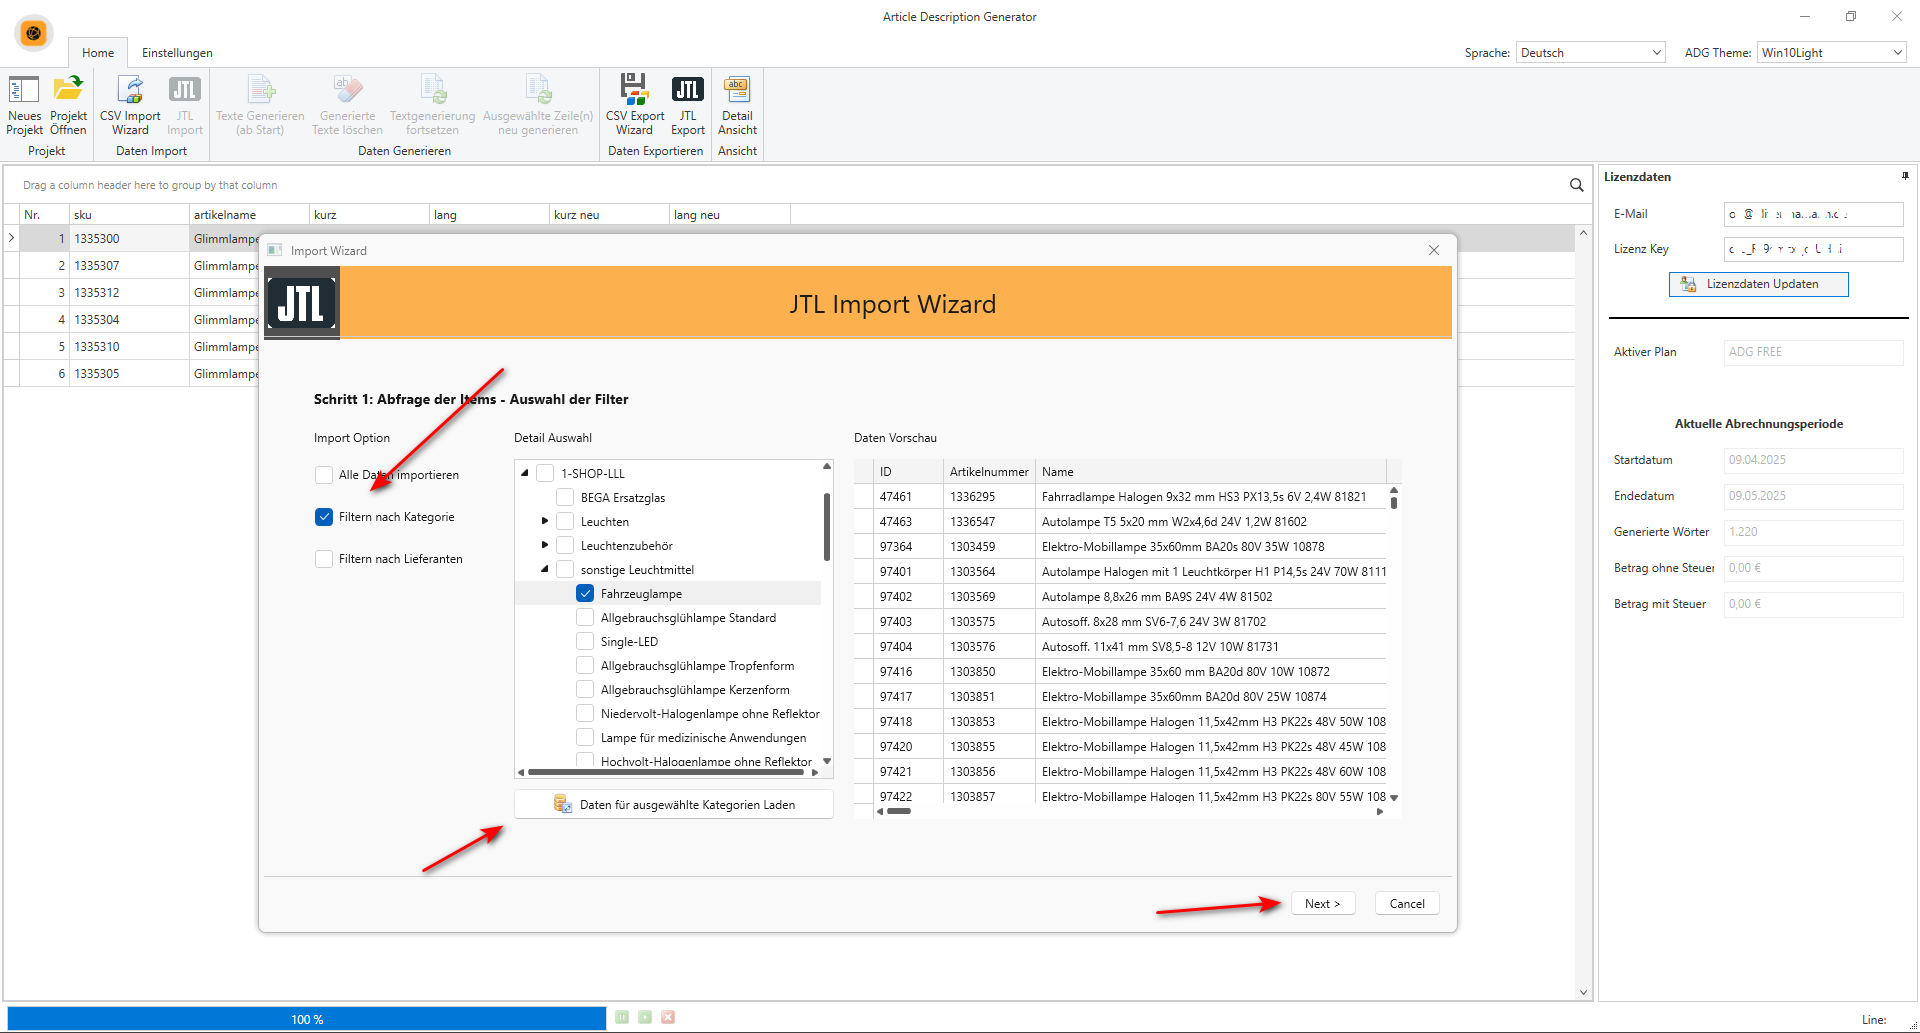Cancel the Import Wizard
Screen dimensions: 1920x1033
pyautogui.click(x=1407, y=903)
